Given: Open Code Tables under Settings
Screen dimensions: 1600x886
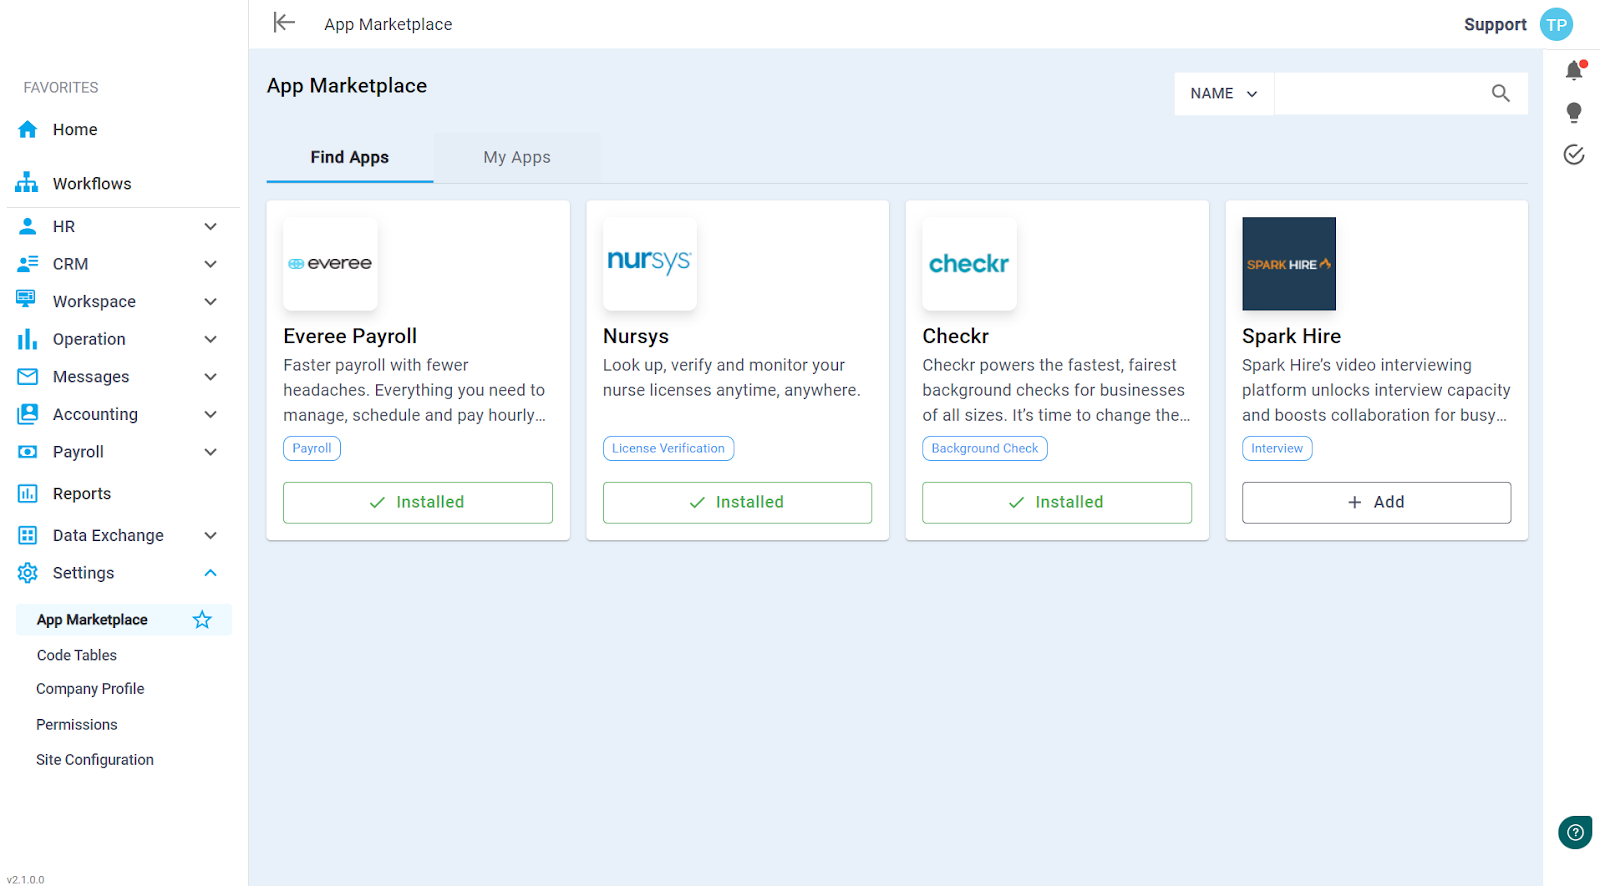Looking at the screenshot, I should pyautogui.click(x=77, y=656).
